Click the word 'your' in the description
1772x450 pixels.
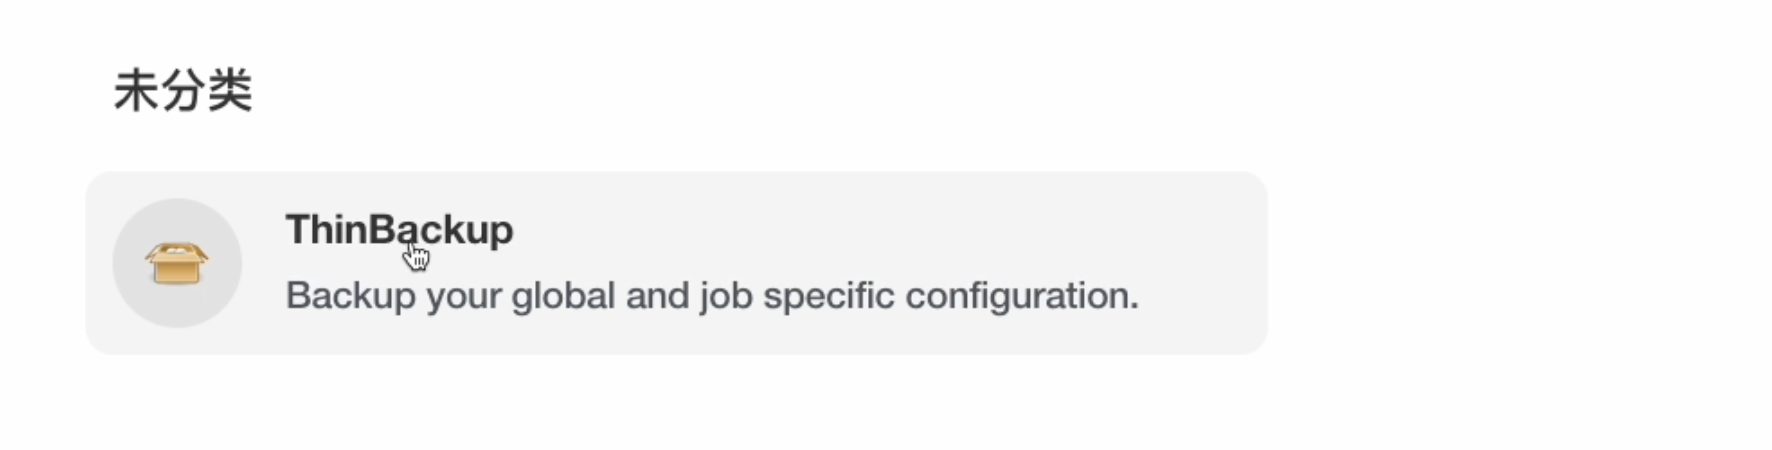coord(464,298)
